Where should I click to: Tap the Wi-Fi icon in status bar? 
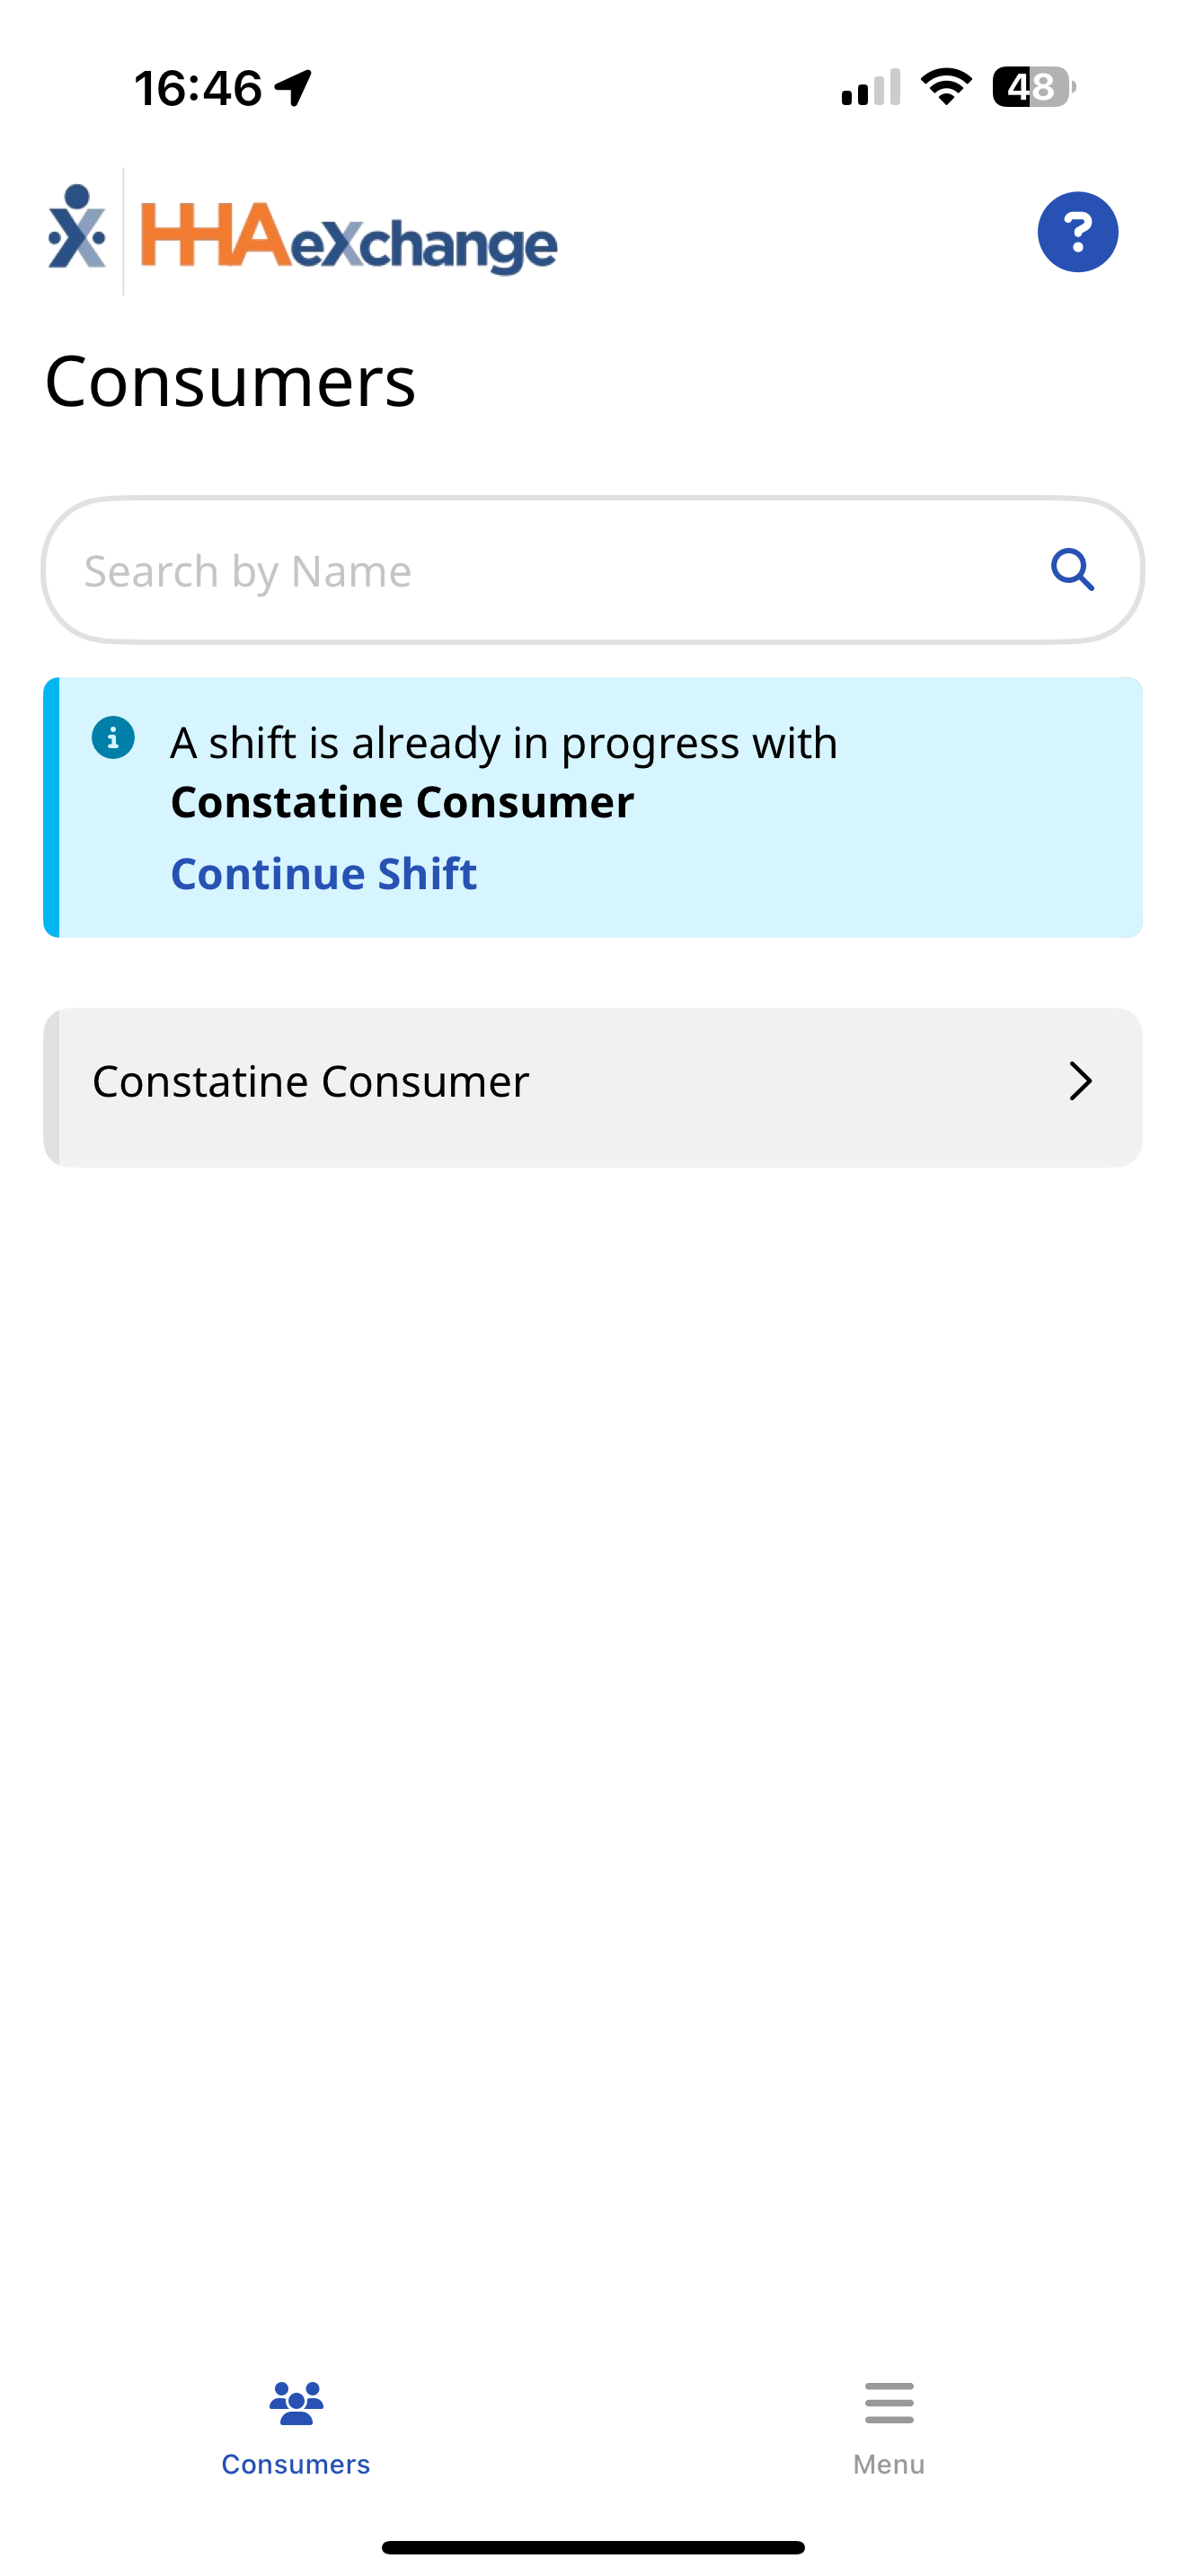click(946, 87)
